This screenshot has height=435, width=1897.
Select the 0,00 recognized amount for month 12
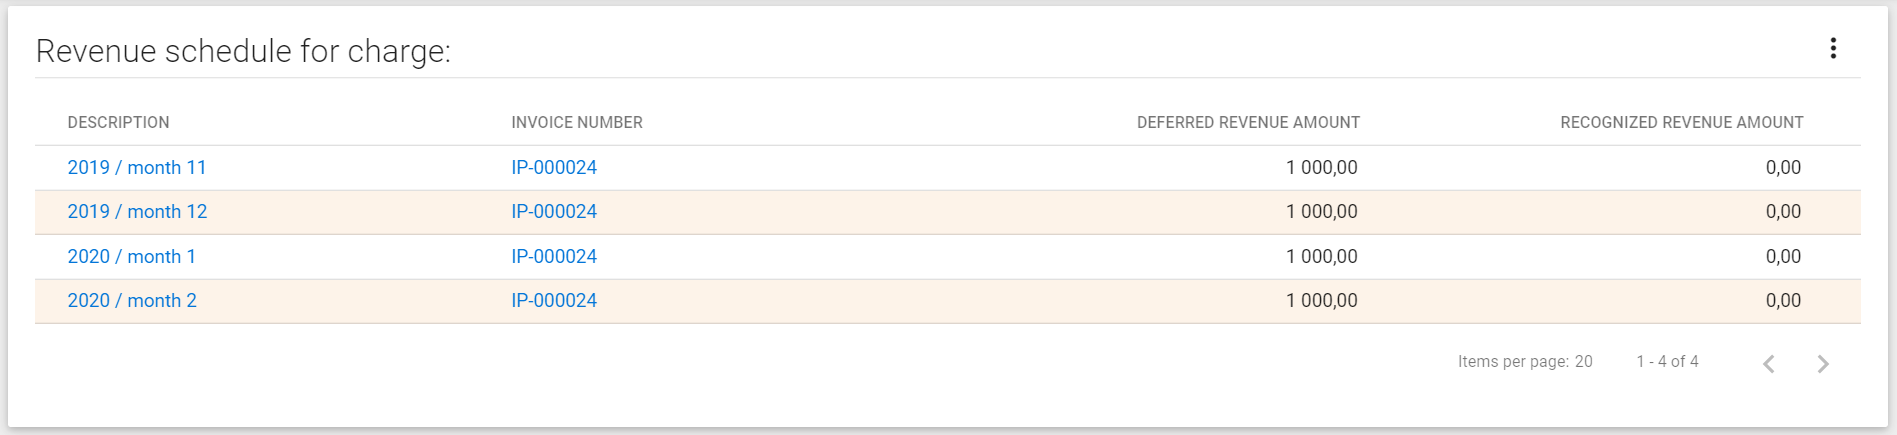coord(1783,212)
